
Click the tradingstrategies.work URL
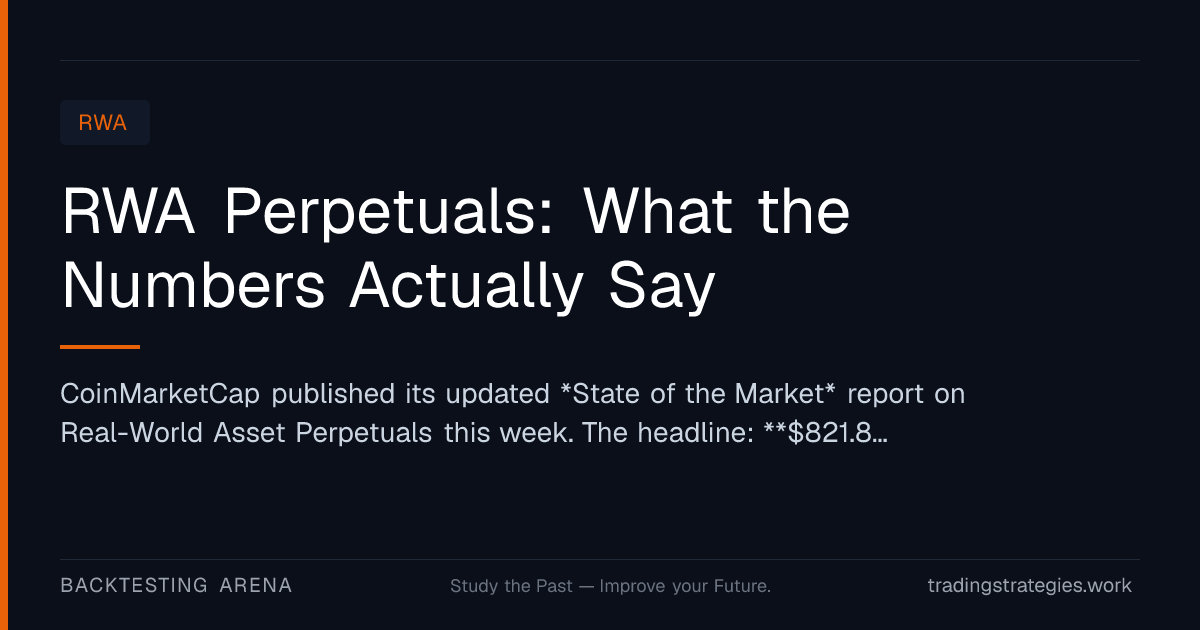(1030, 586)
